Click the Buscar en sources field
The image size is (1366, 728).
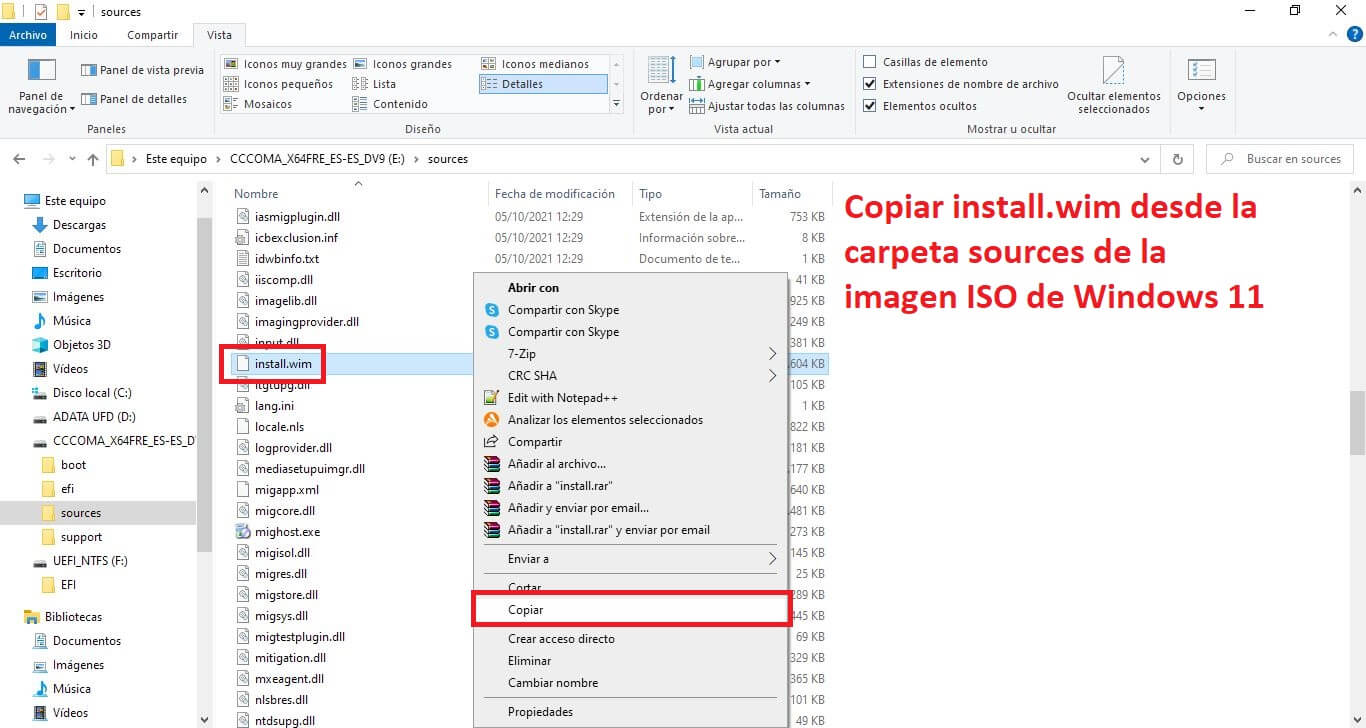tap(1281, 159)
